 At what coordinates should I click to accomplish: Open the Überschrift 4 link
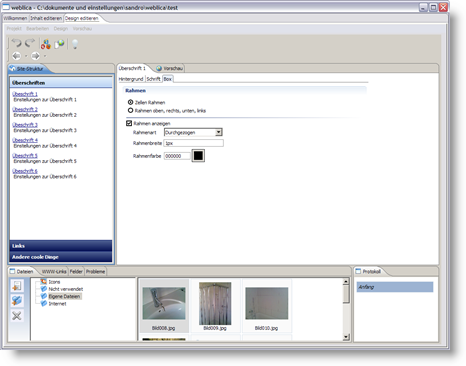click(25, 140)
